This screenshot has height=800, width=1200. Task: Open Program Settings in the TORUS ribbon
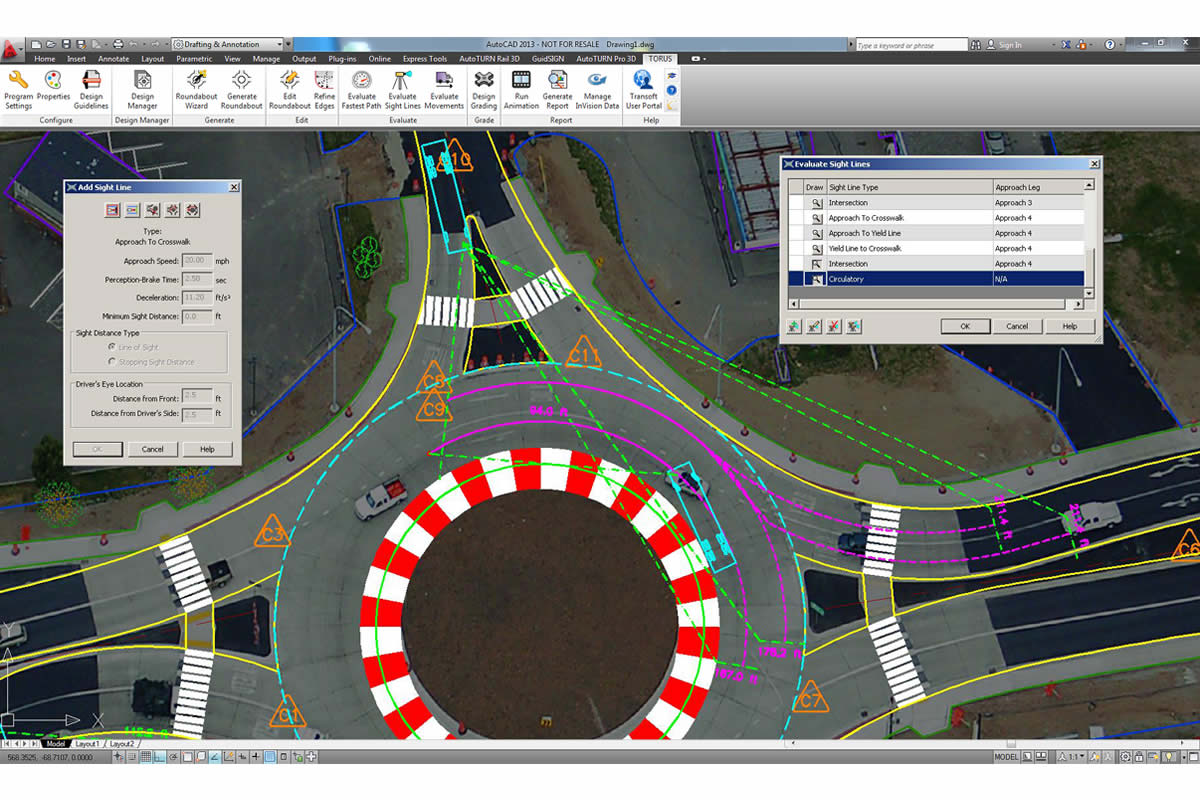(18, 89)
